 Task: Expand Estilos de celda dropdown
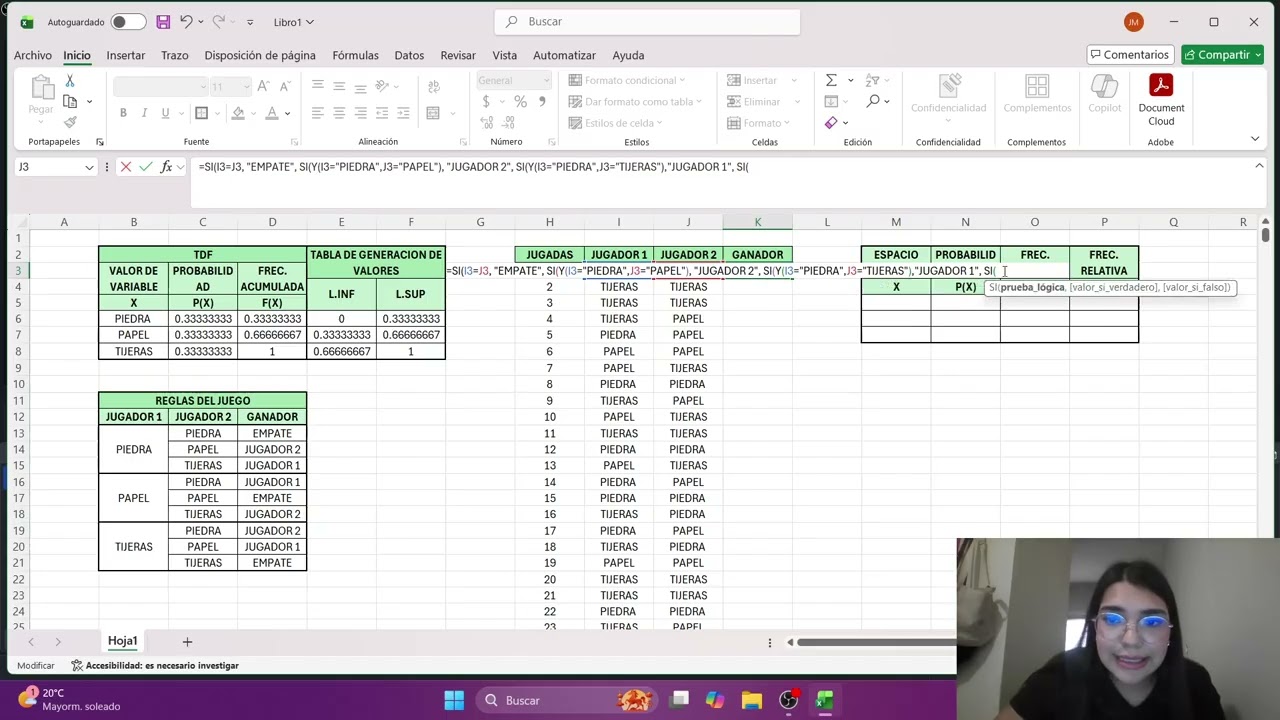661,123
